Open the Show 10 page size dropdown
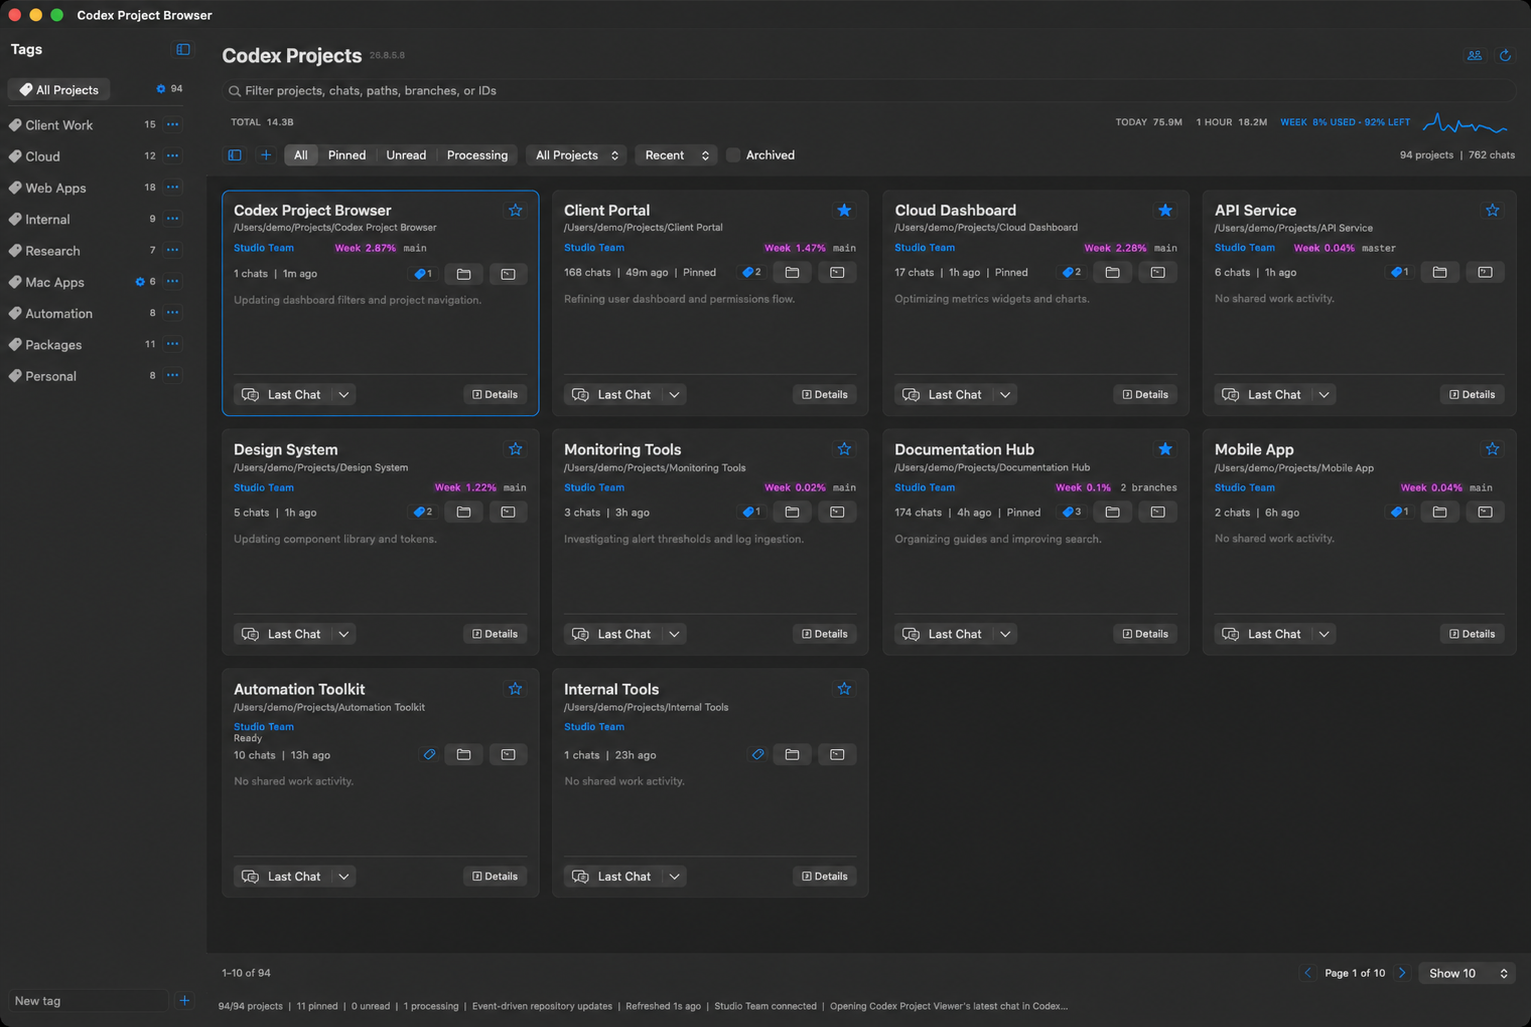 pos(1467,973)
